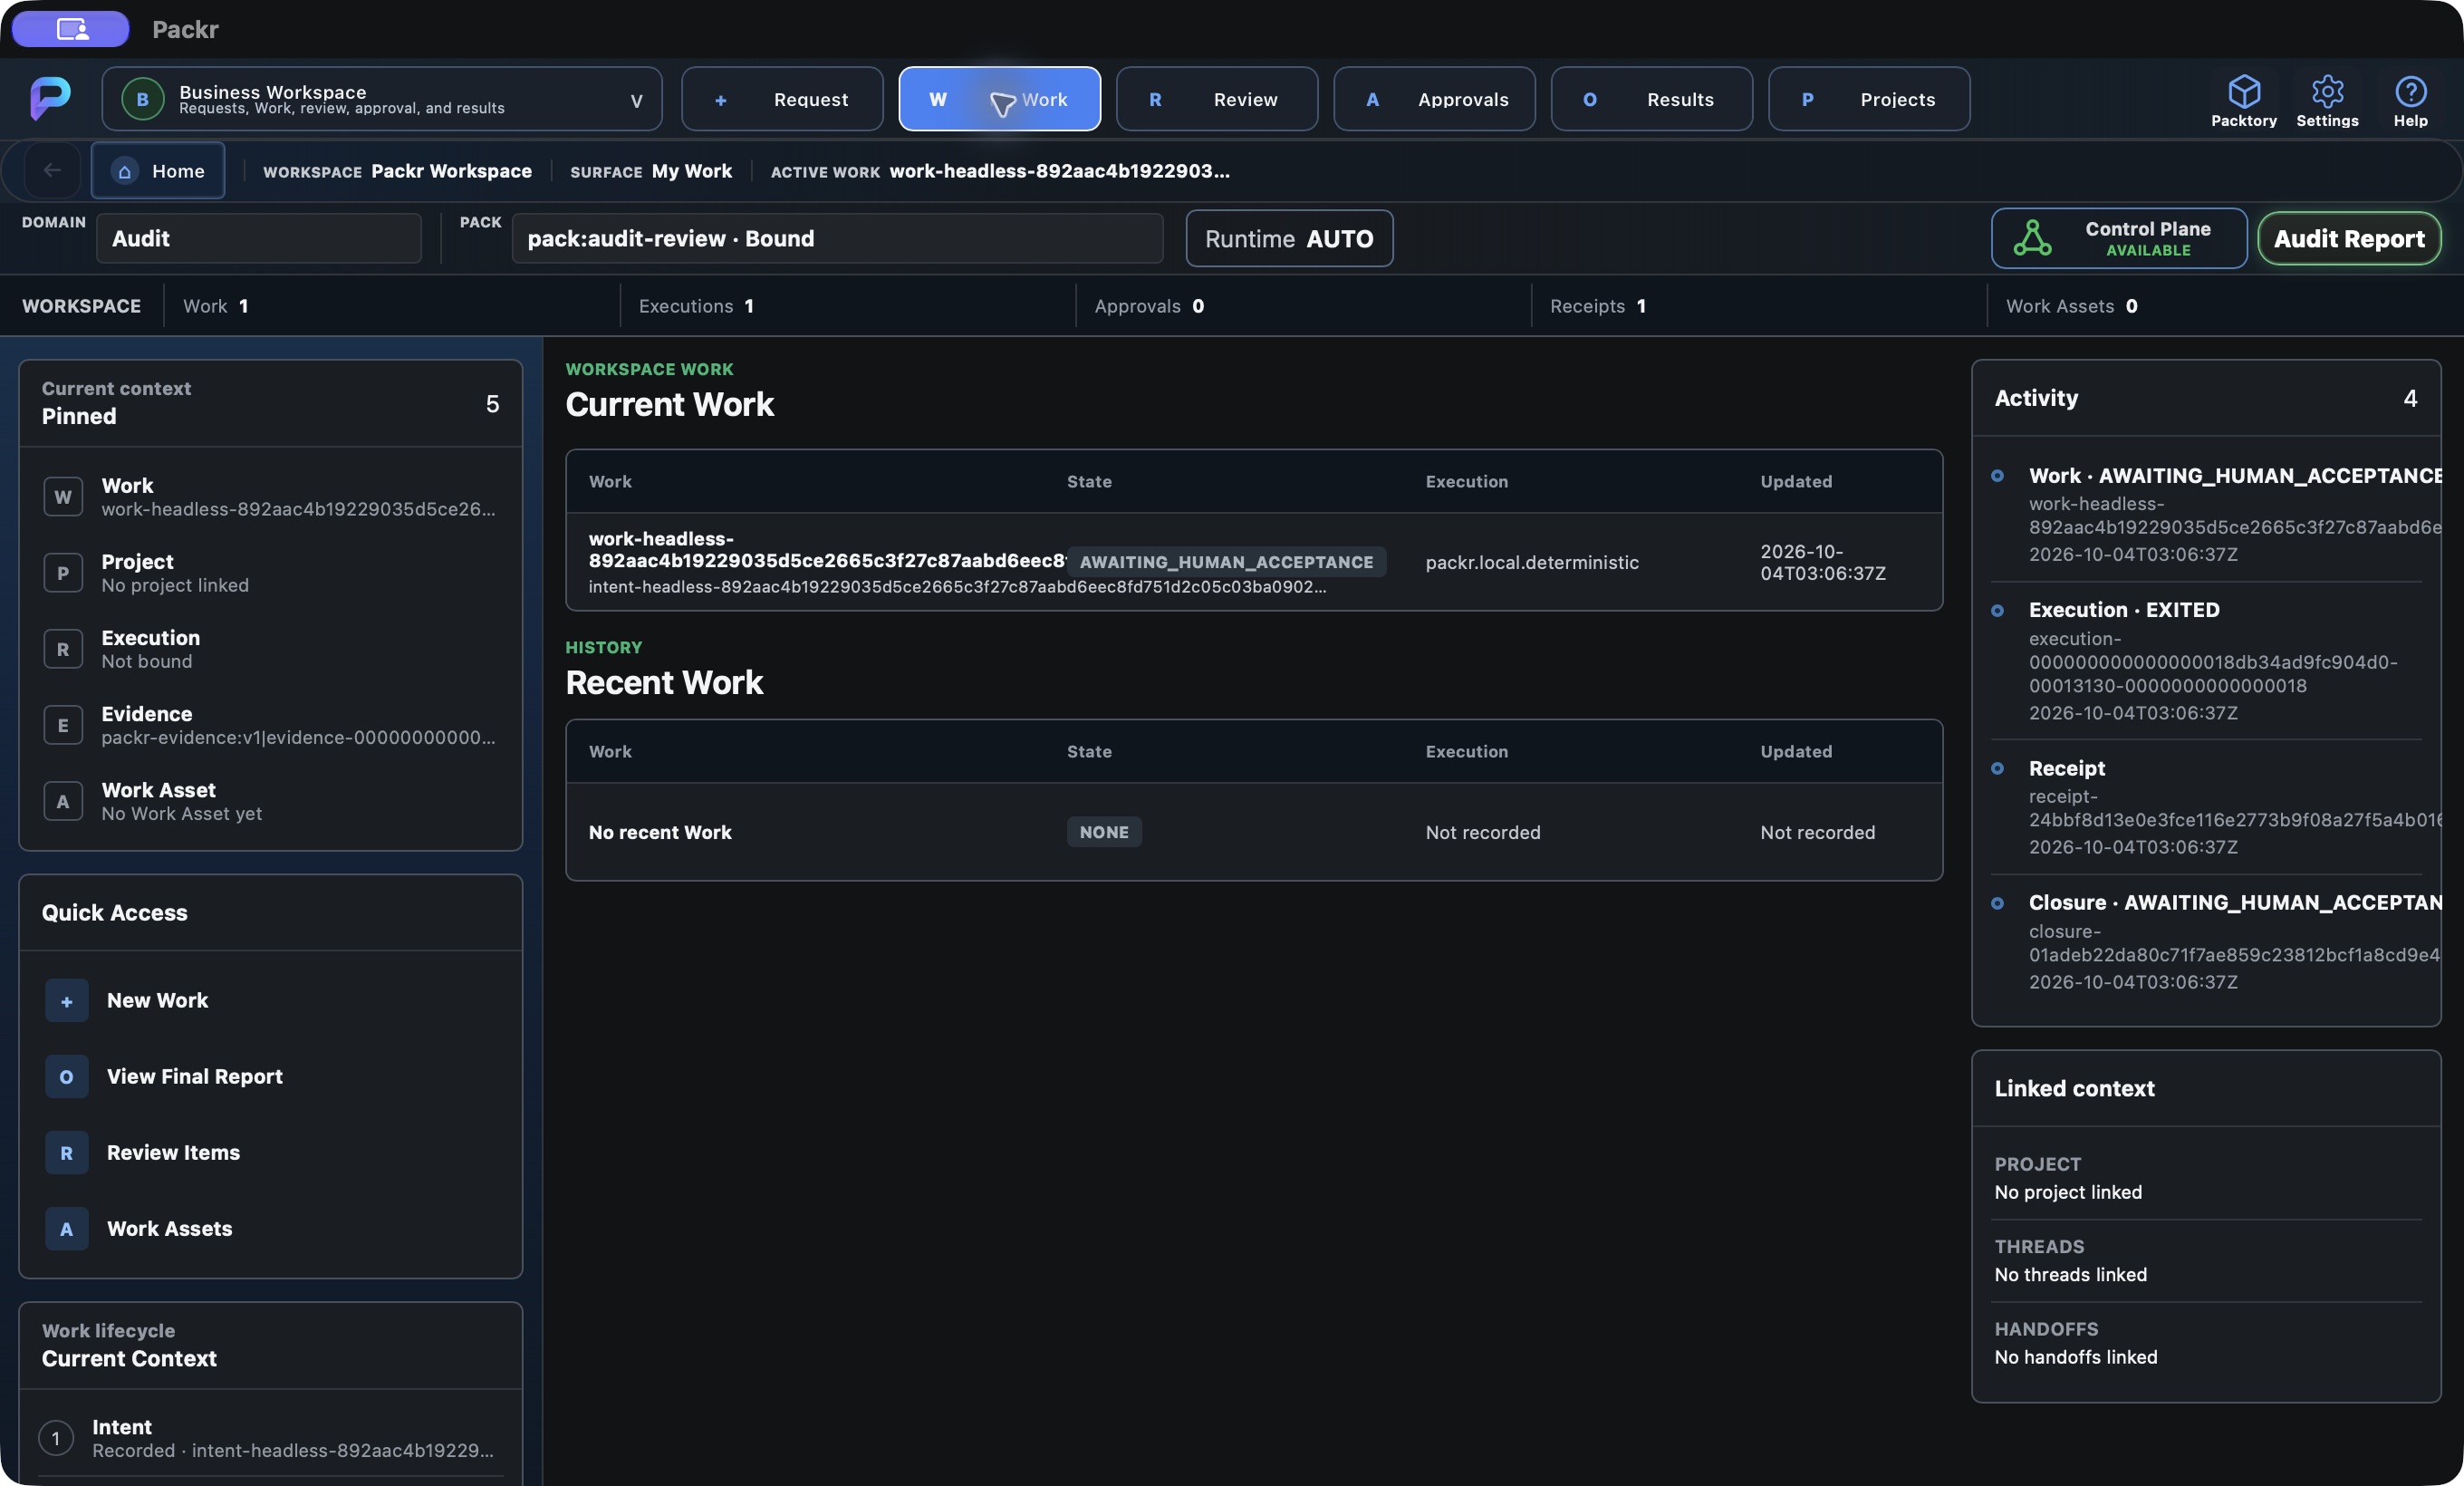Image resolution: width=2464 pixels, height=1486 pixels.
Task: Click the AWAITING_HUMAN_ACCEPTANCE state badge in Current Work
Action: [x=1226, y=562]
